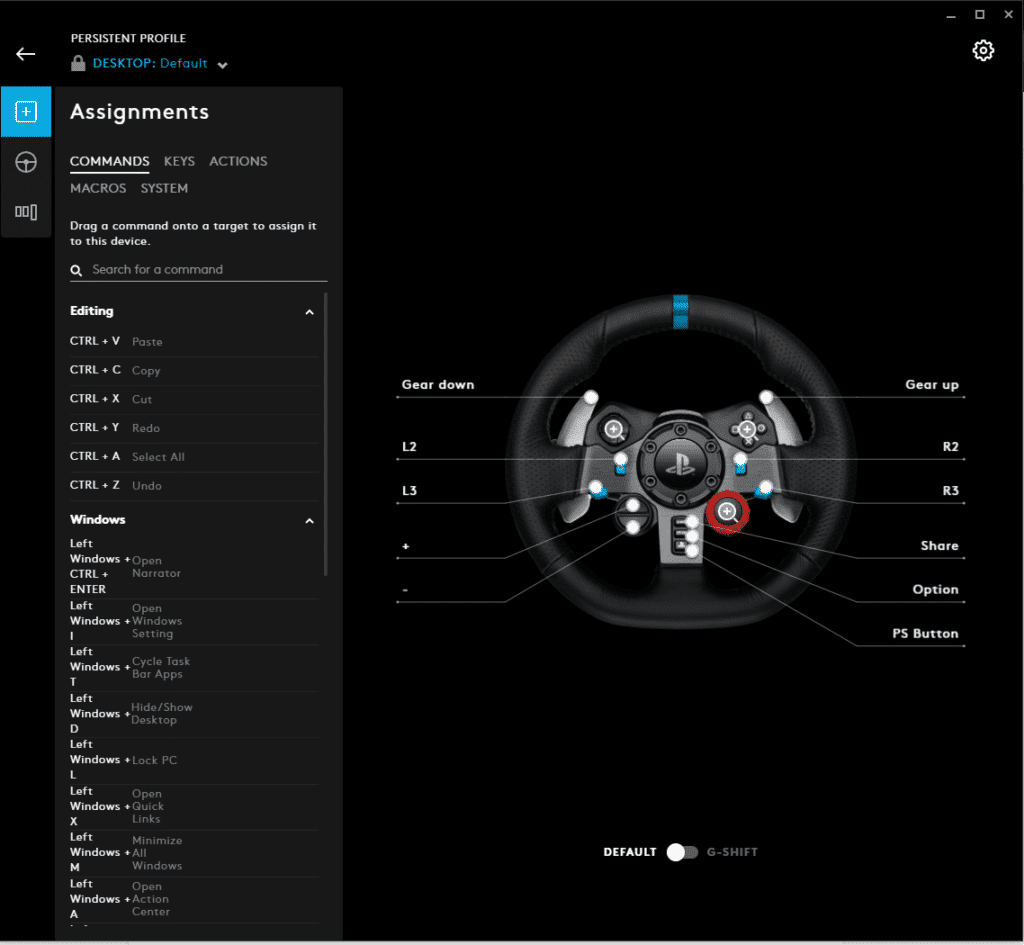1024x945 pixels.
Task: Open the settings gear icon
Action: tap(983, 51)
